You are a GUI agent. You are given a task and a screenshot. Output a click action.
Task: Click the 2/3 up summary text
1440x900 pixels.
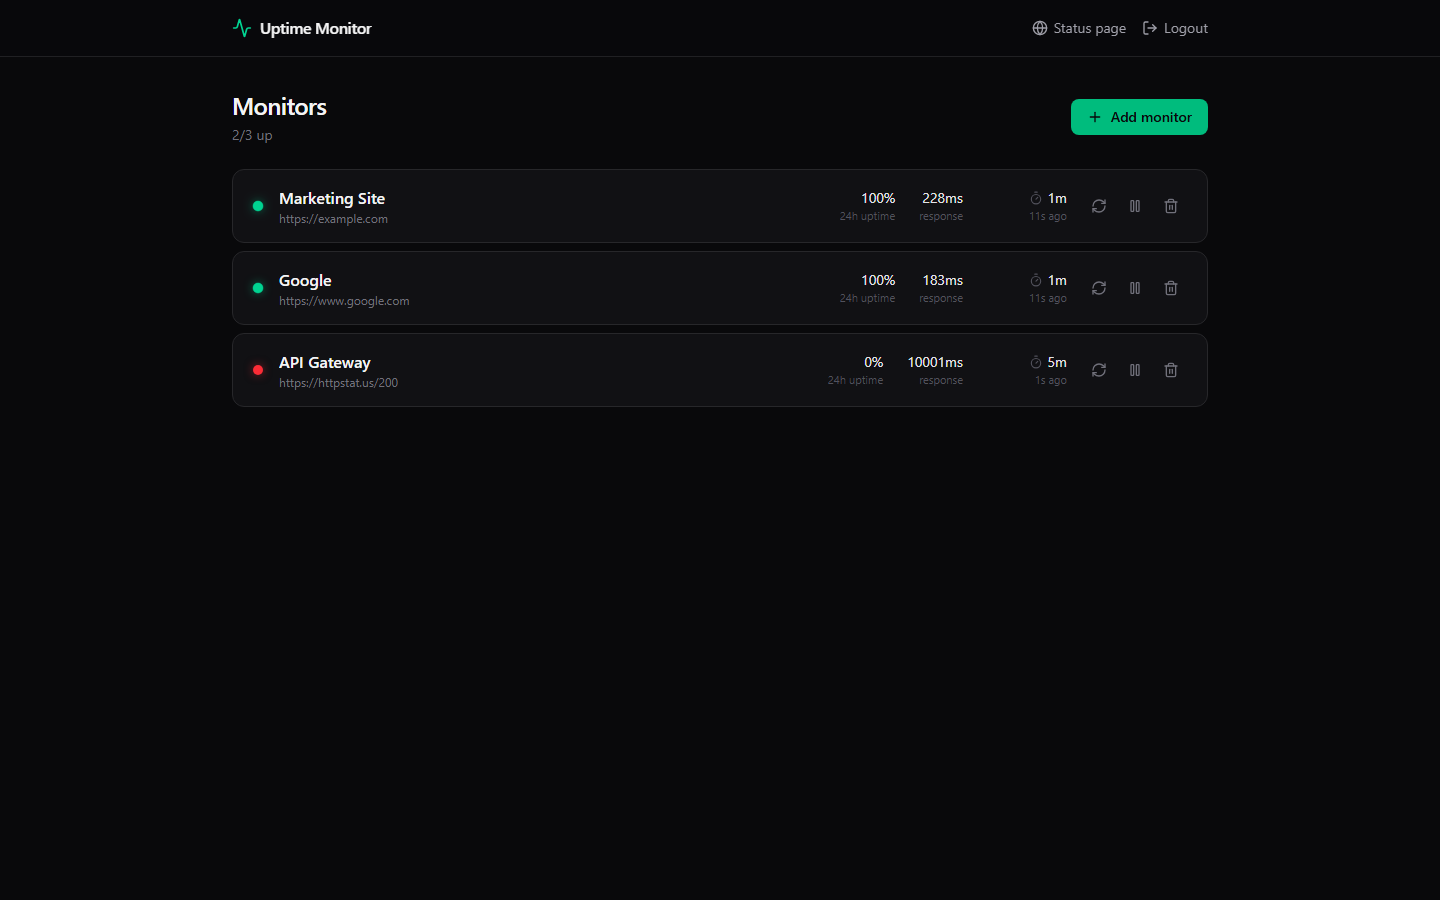(x=252, y=135)
